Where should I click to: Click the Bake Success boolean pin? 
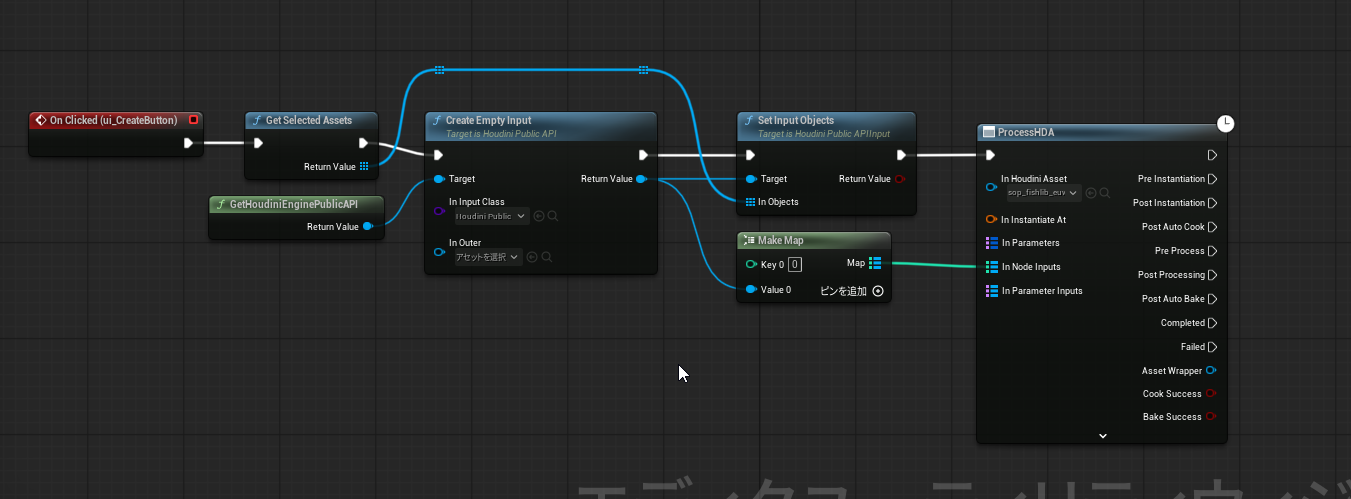point(1211,417)
